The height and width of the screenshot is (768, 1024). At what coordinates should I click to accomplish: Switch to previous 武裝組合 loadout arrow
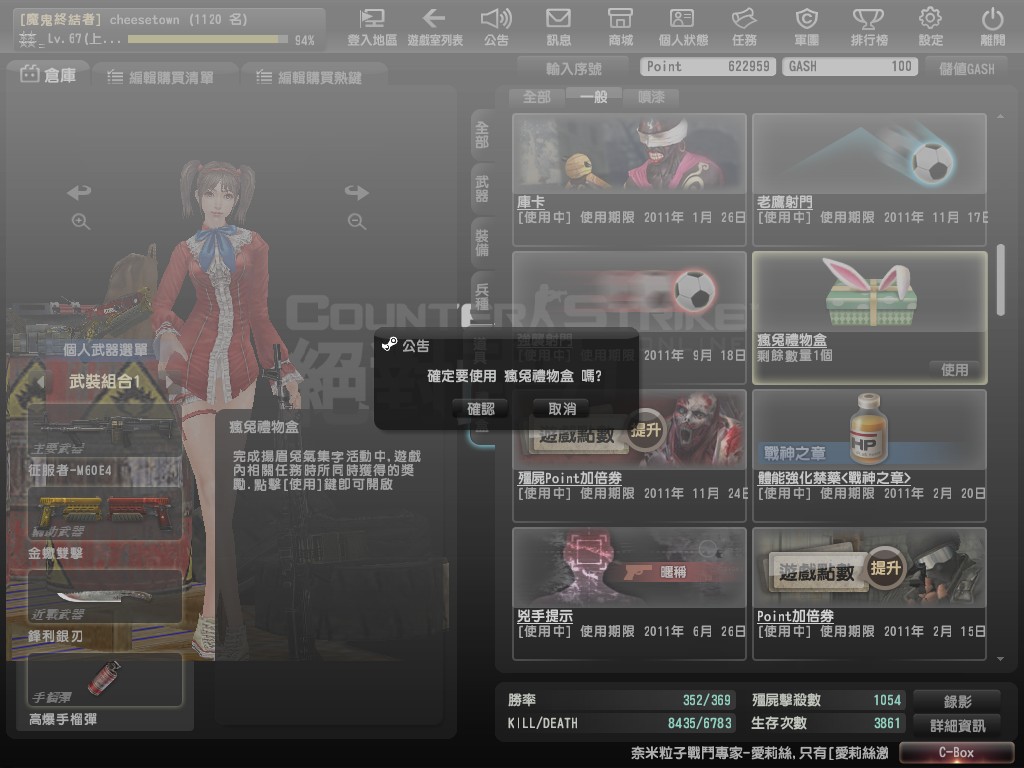coord(40,381)
